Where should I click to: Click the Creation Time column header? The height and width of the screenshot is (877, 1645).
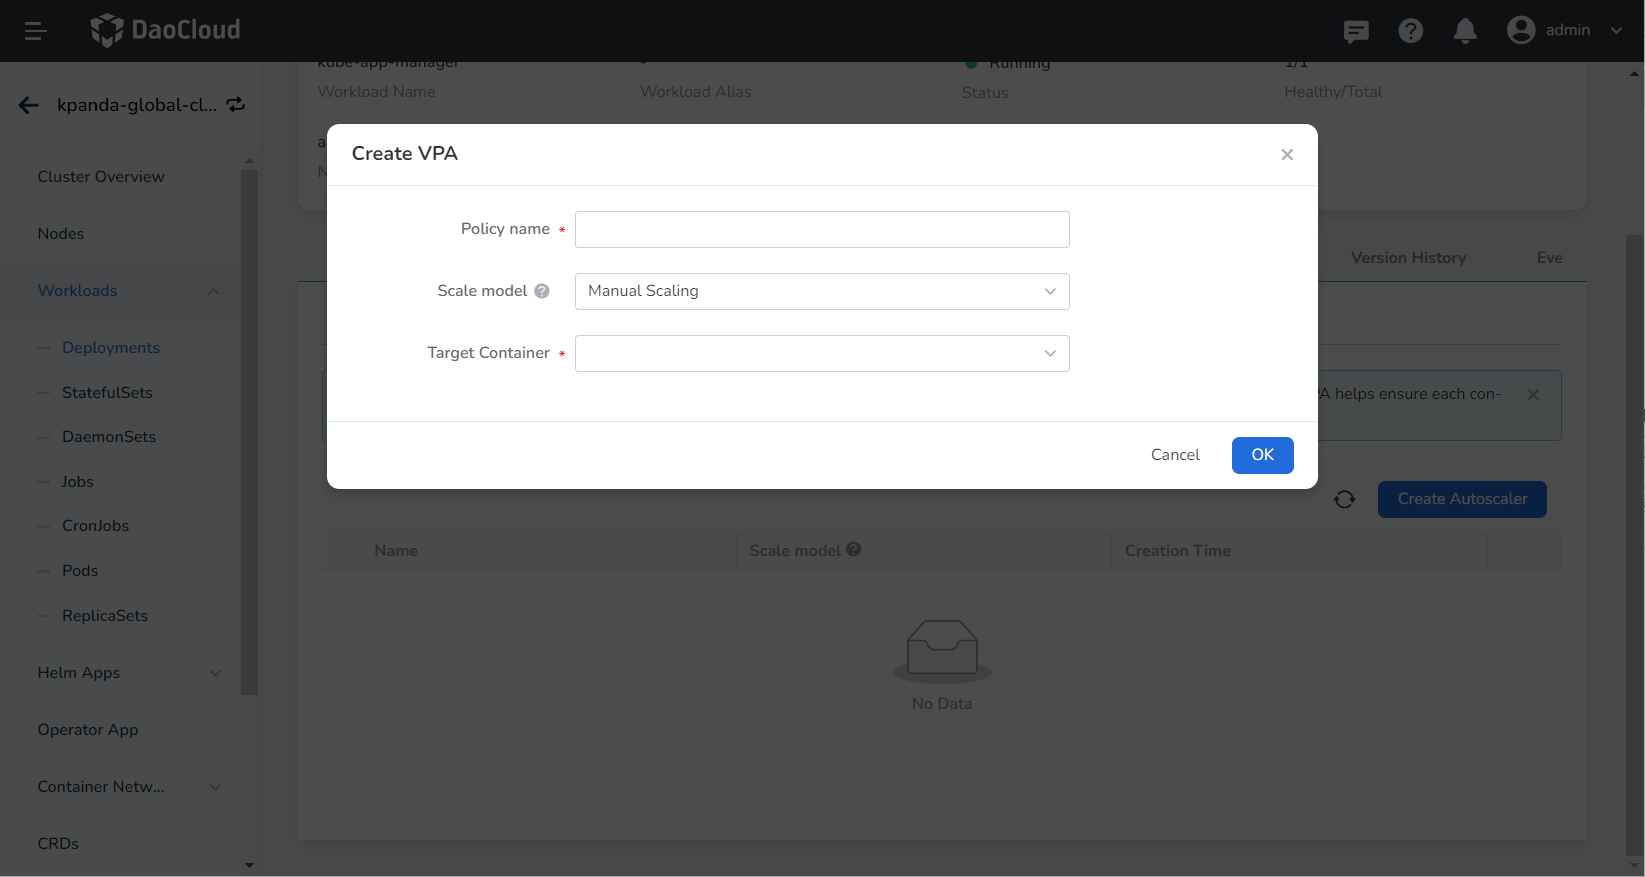pyautogui.click(x=1178, y=551)
